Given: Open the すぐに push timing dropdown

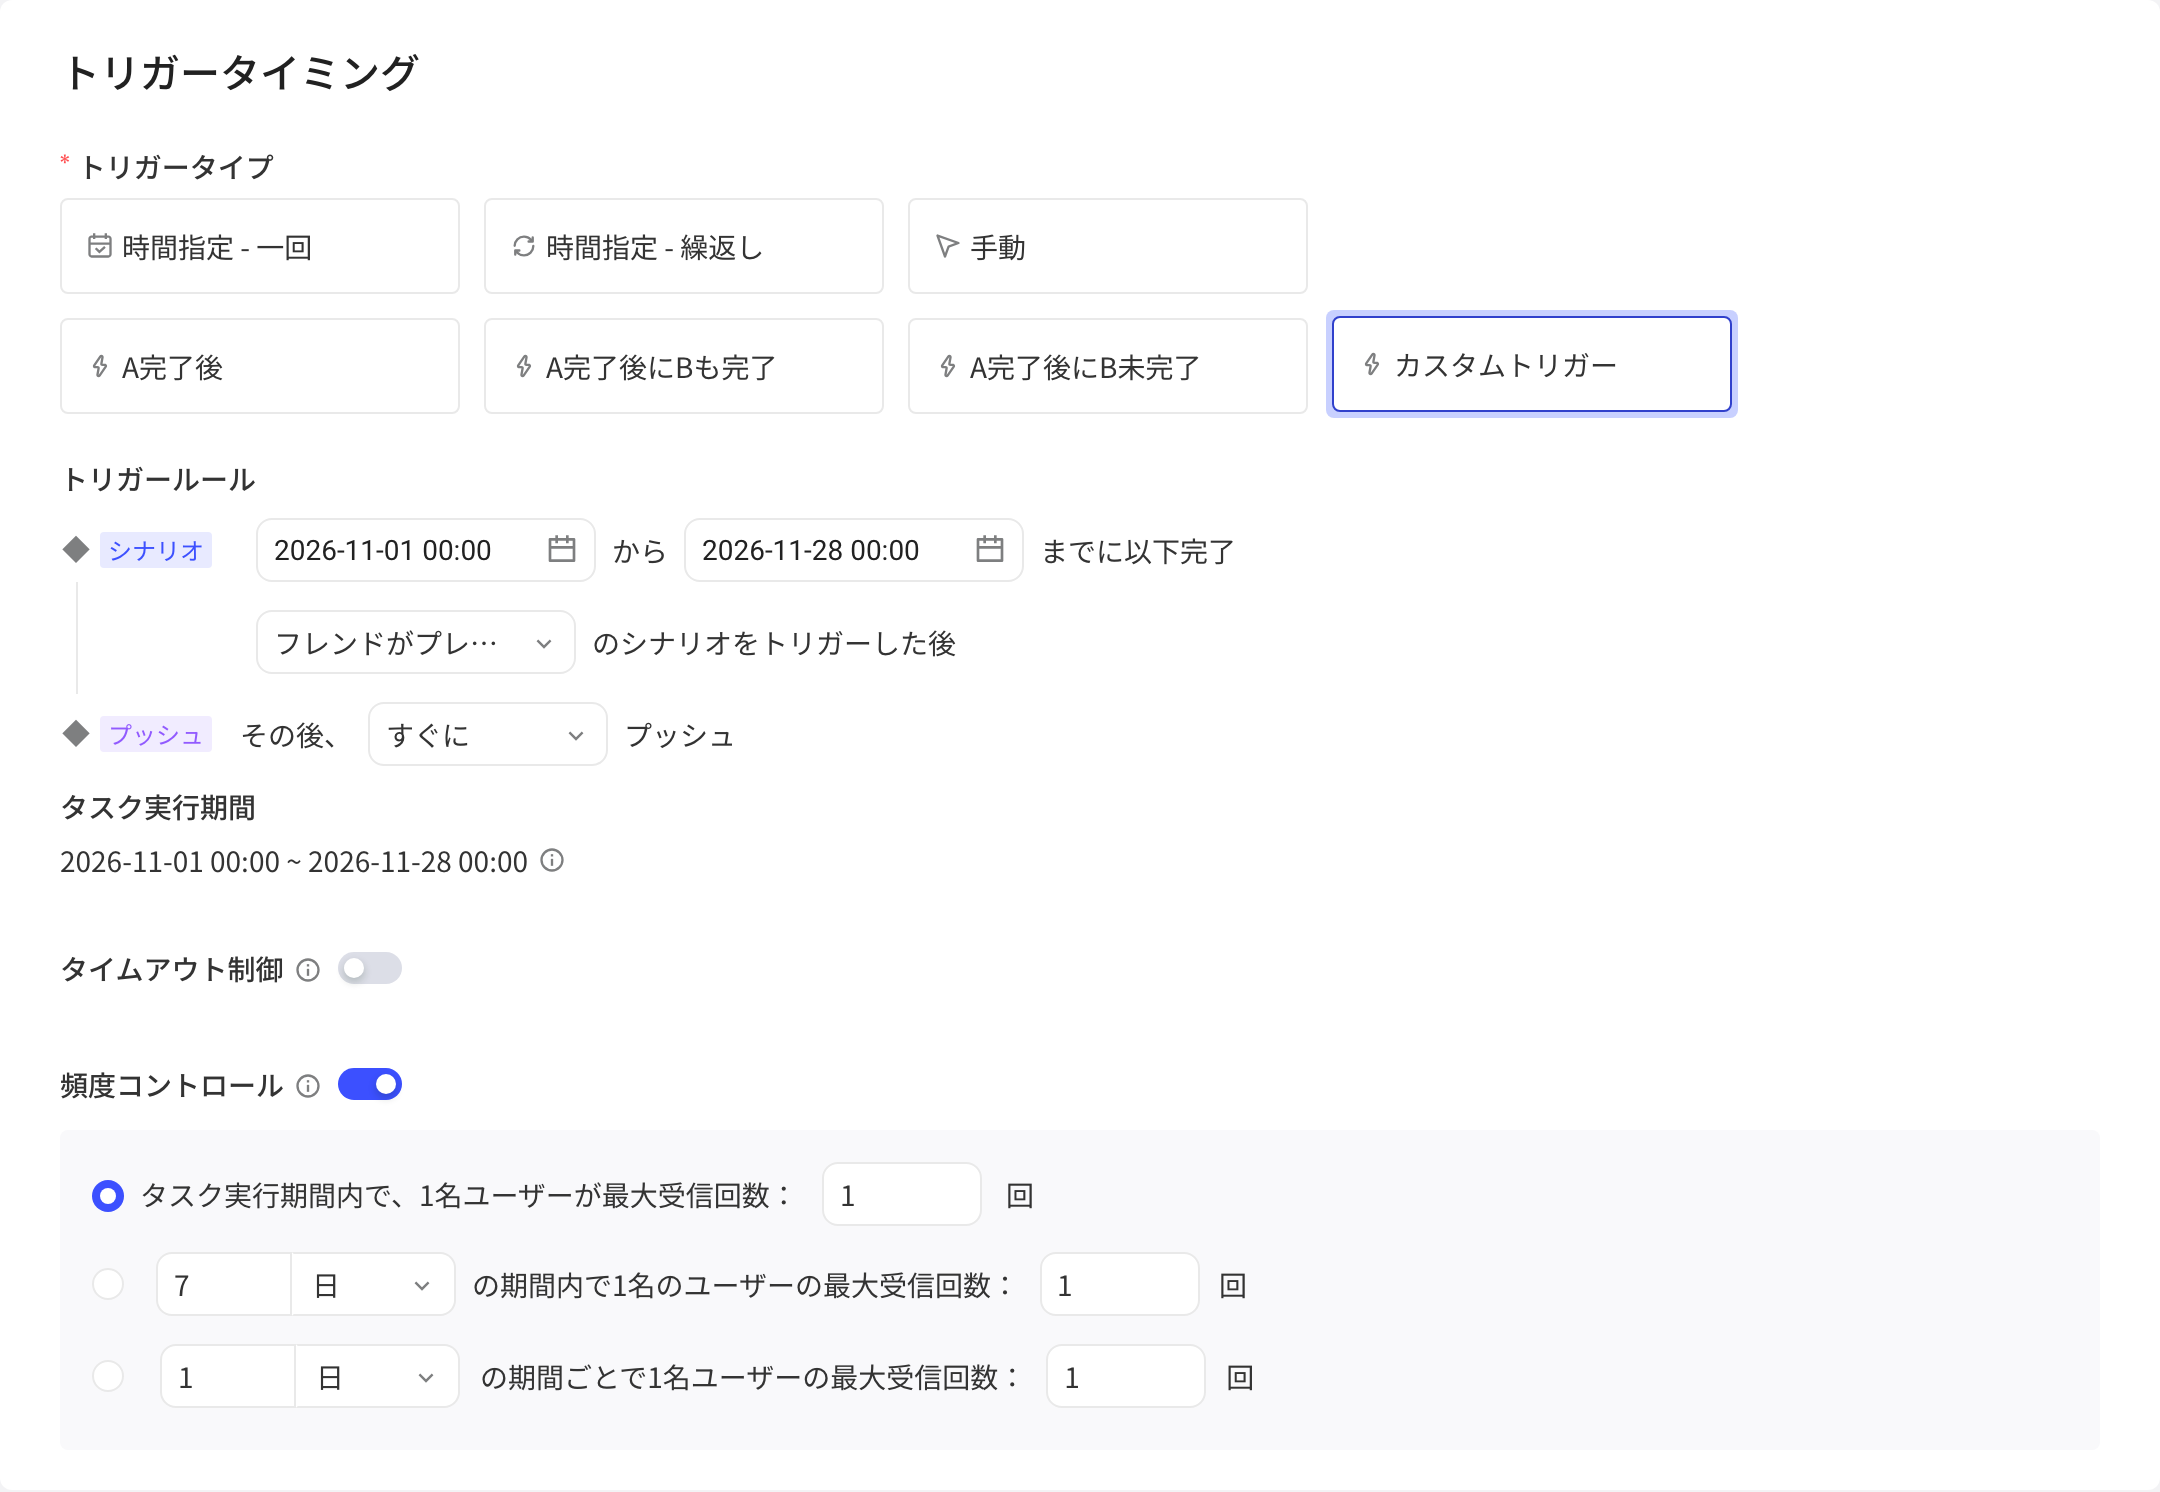Looking at the screenshot, I should pos(488,734).
